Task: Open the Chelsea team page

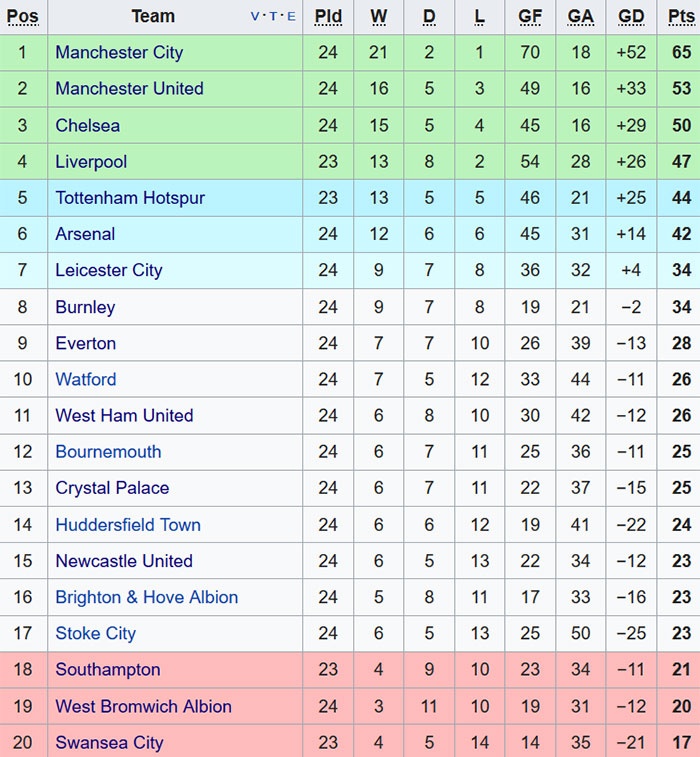Action: click(87, 125)
